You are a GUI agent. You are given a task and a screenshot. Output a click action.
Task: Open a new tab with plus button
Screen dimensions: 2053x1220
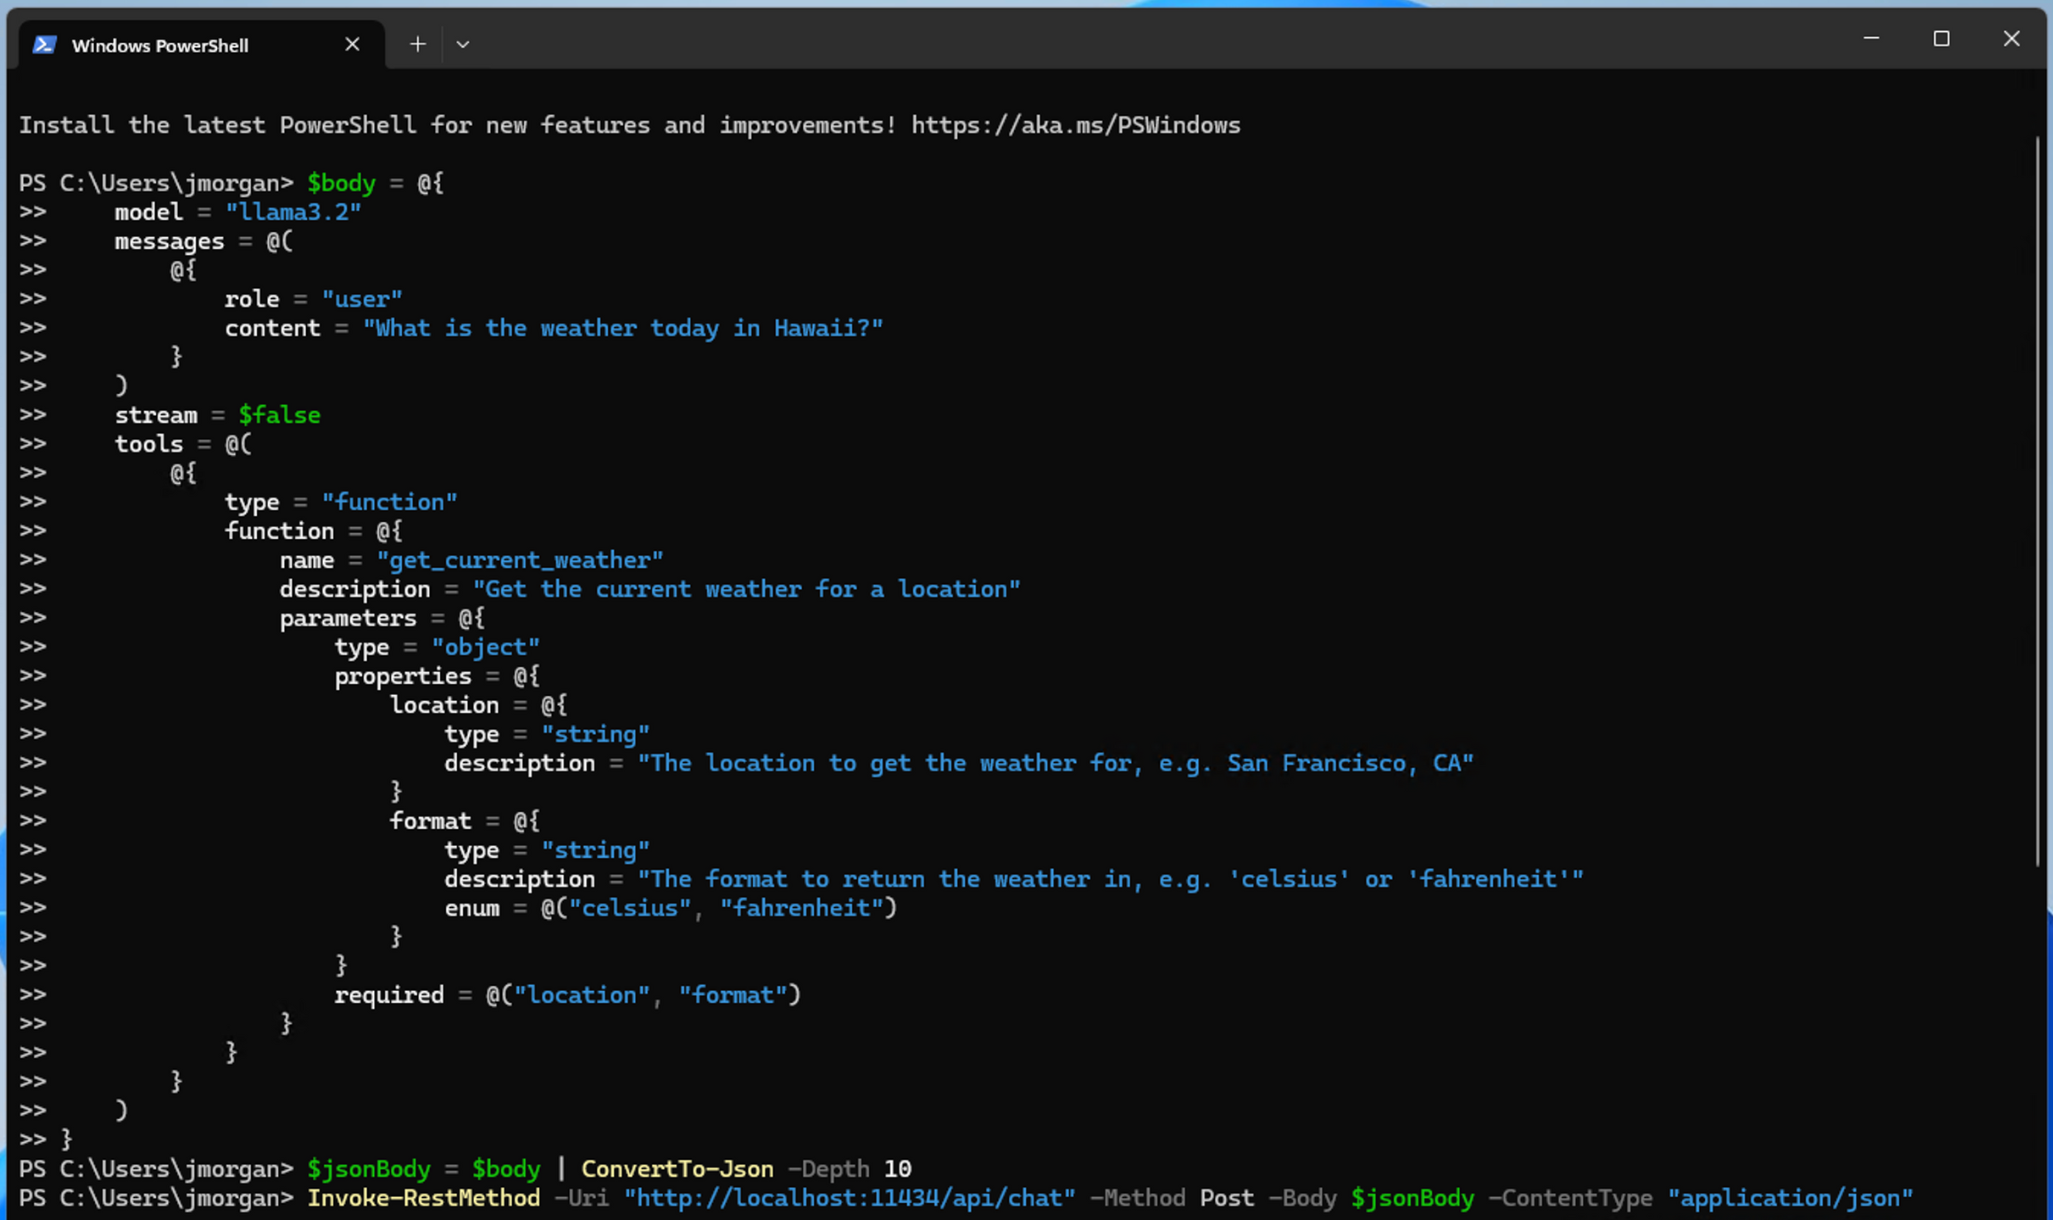coord(418,44)
